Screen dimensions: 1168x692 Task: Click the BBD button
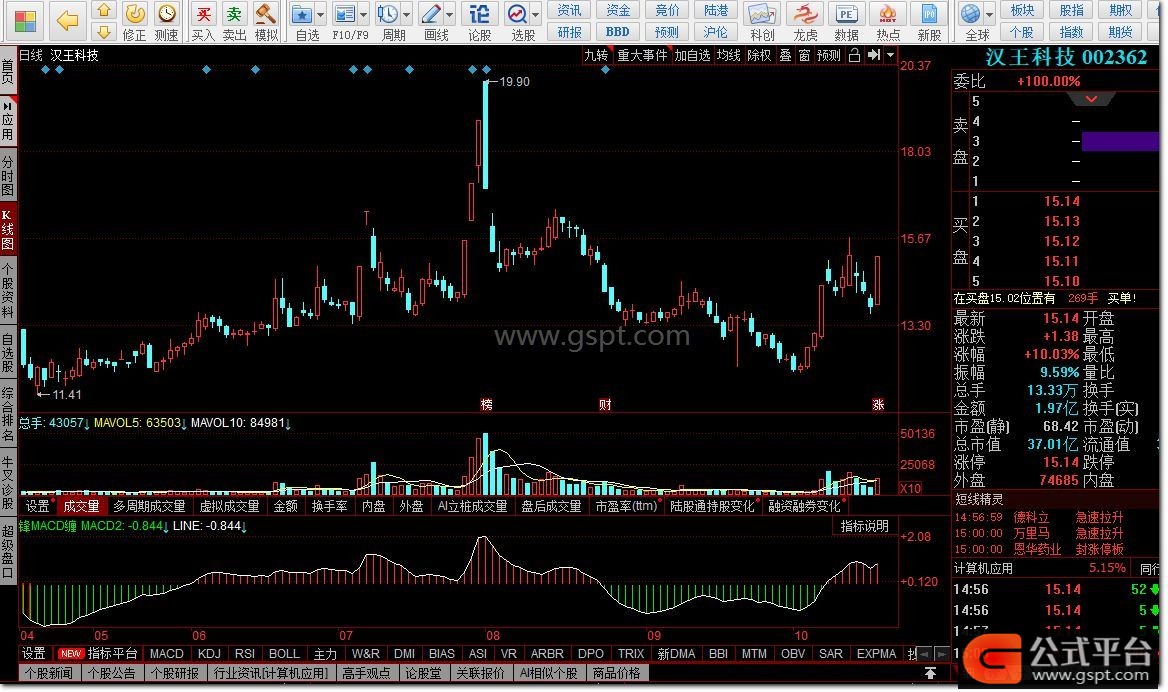coord(618,32)
